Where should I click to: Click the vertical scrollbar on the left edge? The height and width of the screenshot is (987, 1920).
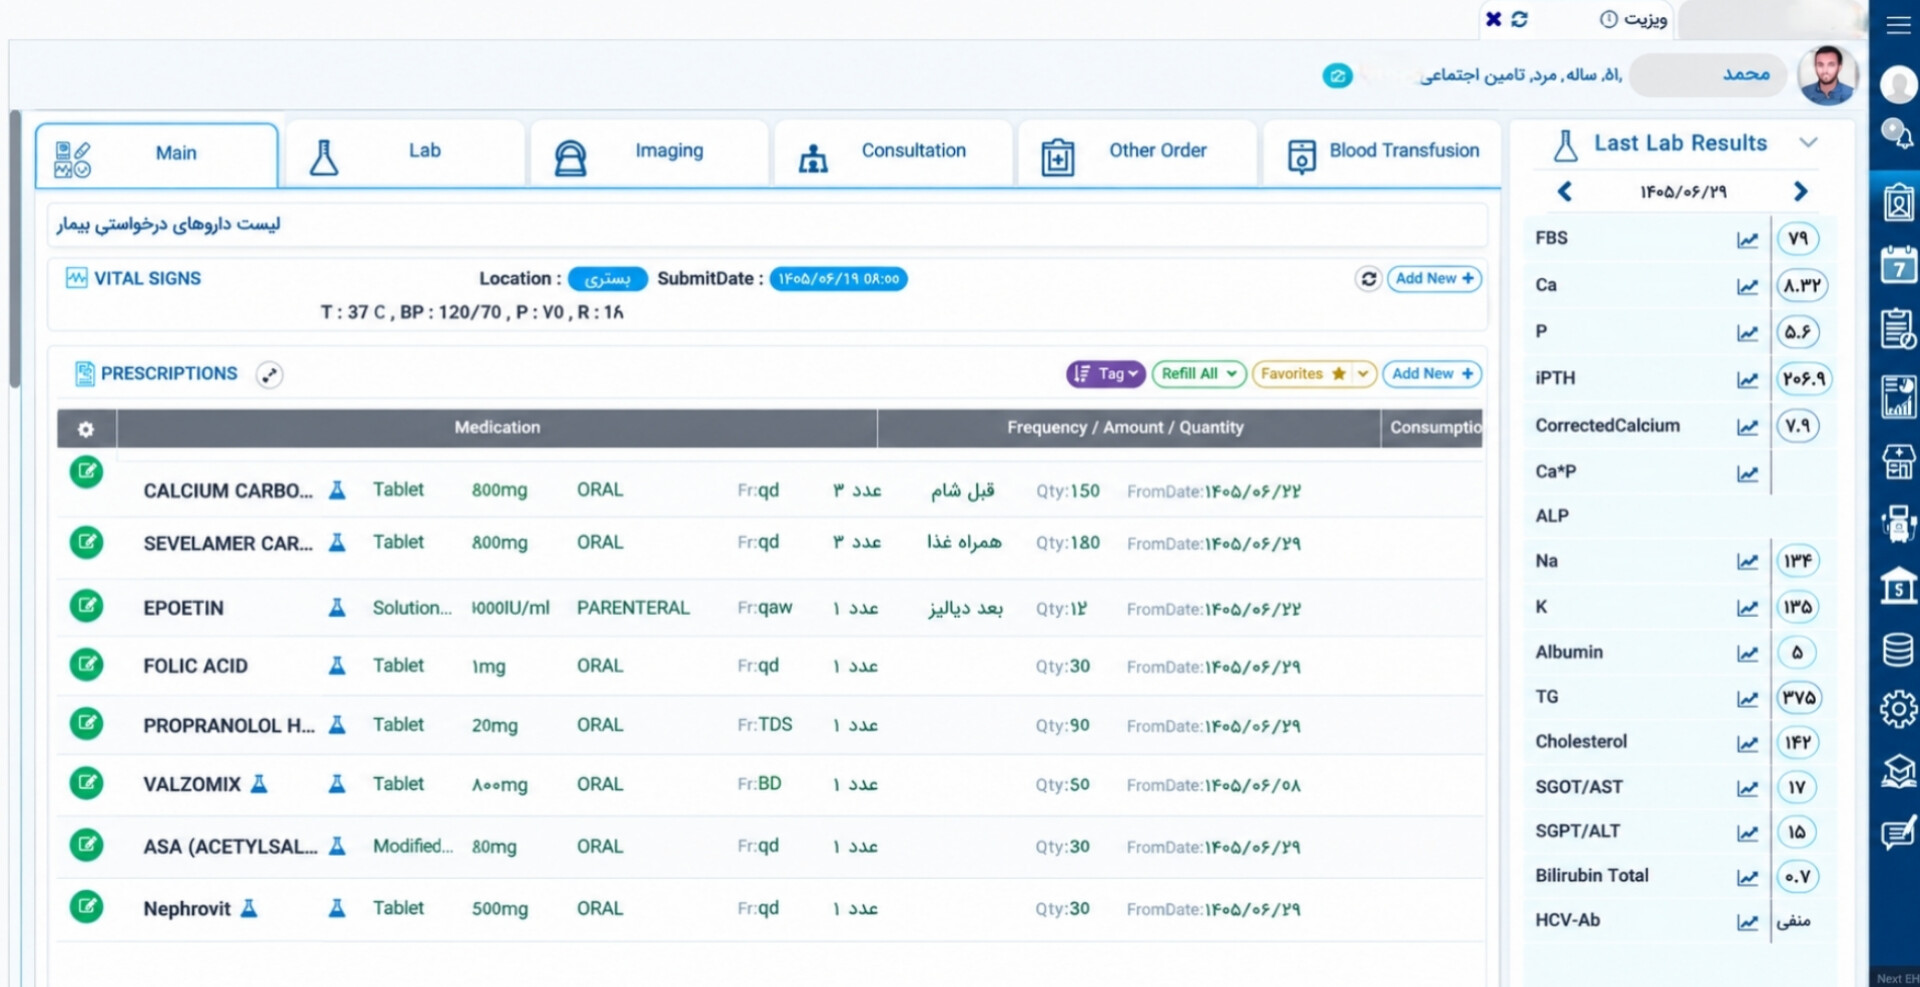coord(14,250)
